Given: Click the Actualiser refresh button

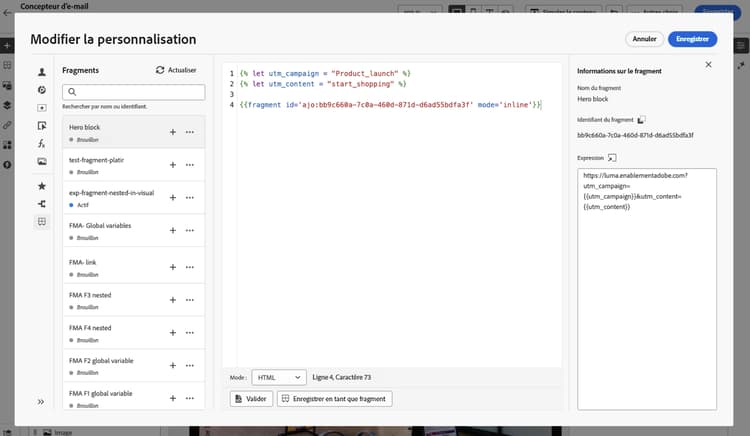Looking at the screenshot, I should 176,70.
